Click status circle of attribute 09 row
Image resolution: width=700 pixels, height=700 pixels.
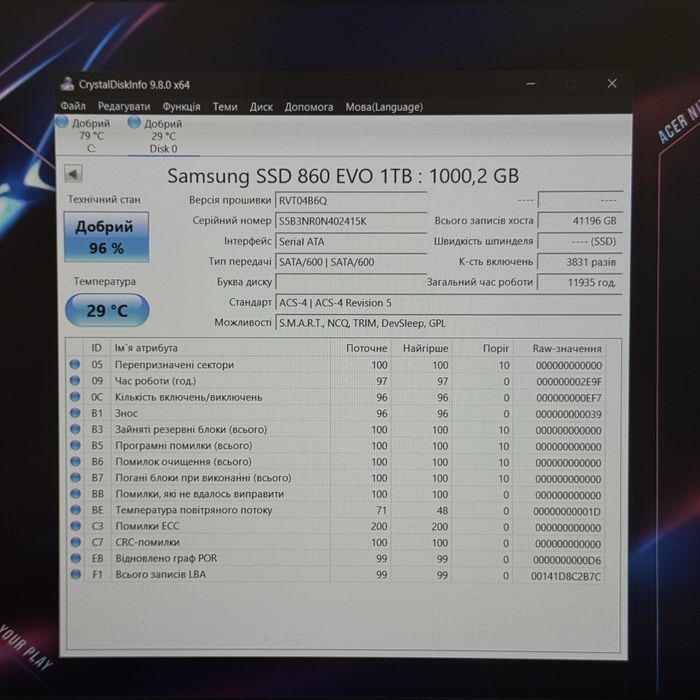(75, 380)
